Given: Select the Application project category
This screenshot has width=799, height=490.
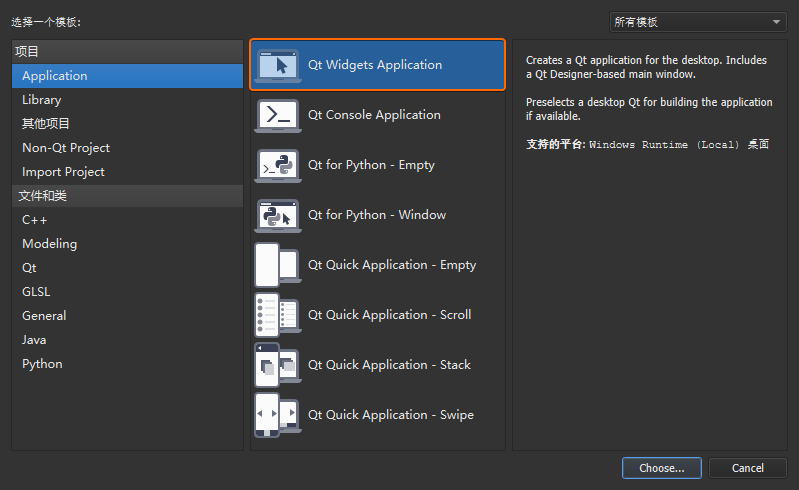Looking at the screenshot, I should click(127, 76).
